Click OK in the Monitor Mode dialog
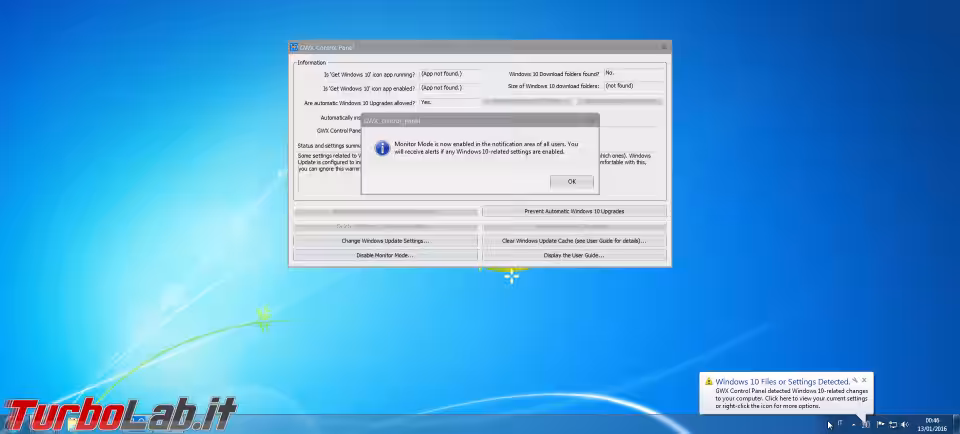The height and width of the screenshot is (434, 960). (571, 182)
